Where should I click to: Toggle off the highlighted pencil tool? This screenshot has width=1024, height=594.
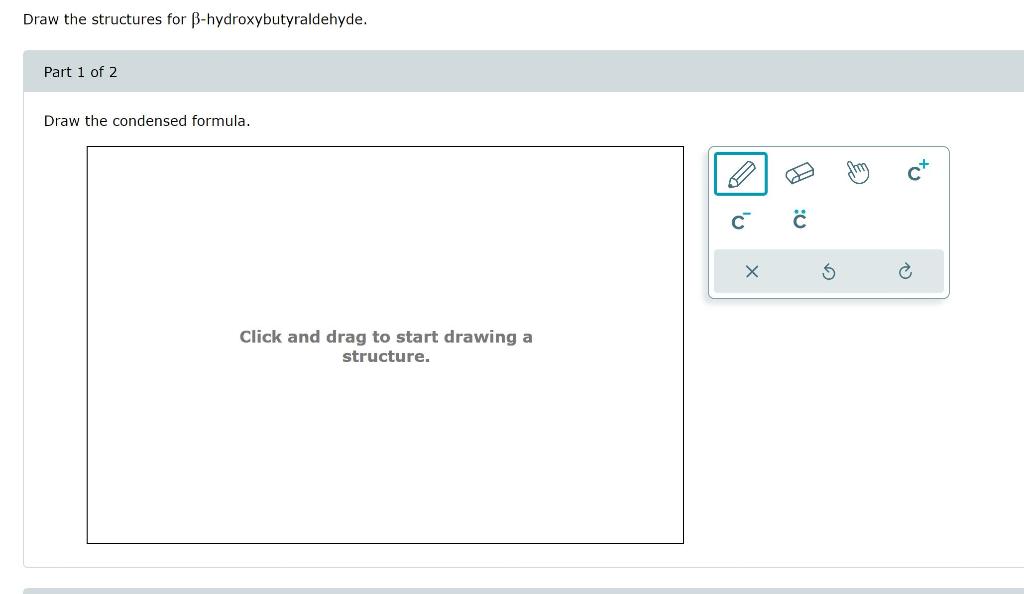pos(740,173)
